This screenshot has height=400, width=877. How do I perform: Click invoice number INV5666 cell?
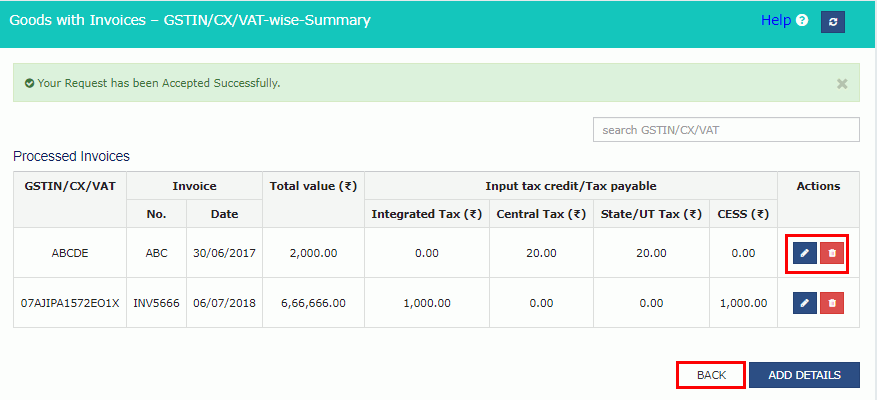coord(157,303)
